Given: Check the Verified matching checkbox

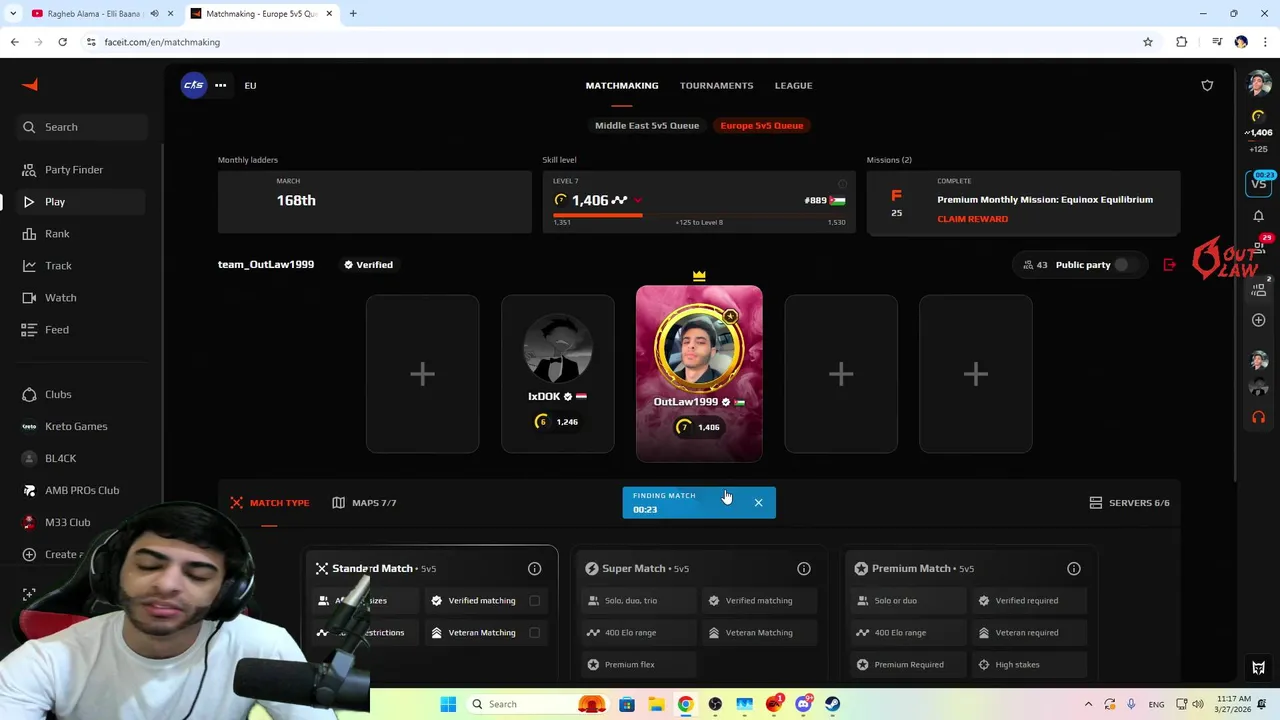Looking at the screenshot, I should [535, 601].
